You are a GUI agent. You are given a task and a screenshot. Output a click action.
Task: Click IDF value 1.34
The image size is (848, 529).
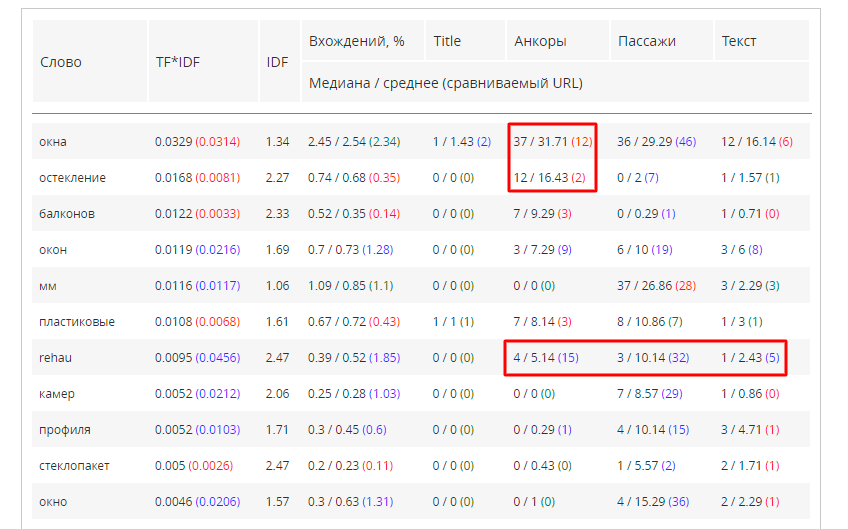click(x=277, y=142)
